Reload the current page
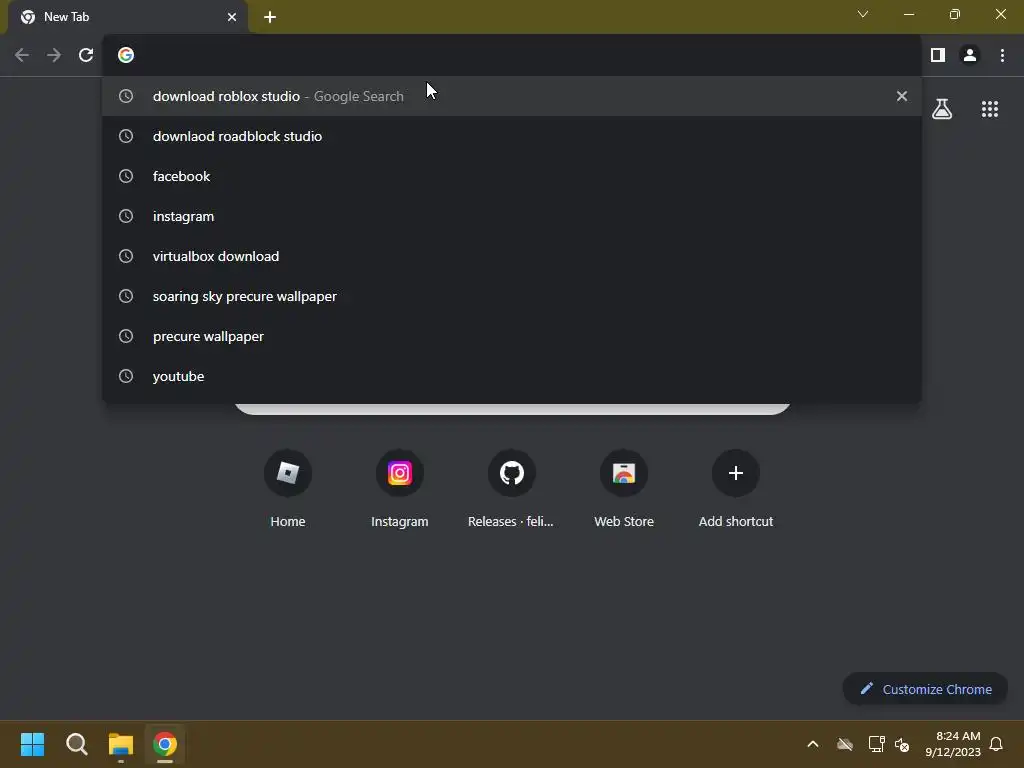Image resolution: width=1024 pixels, height=768 pixels. tap(86, 55)
